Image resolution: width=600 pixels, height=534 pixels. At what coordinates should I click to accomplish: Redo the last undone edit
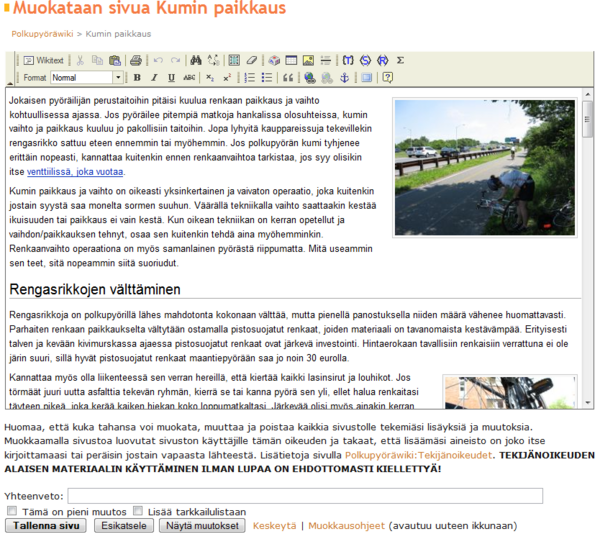click(x=175, y=60)
